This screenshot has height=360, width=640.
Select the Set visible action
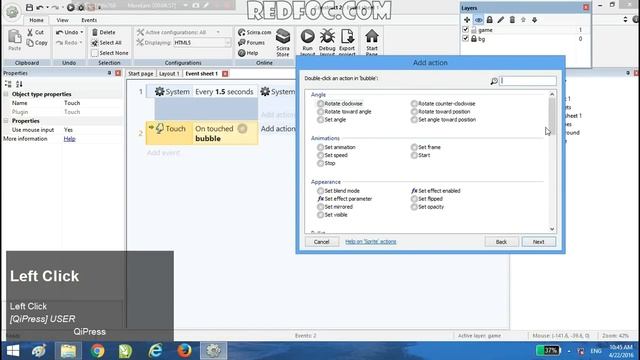point(332,215)
